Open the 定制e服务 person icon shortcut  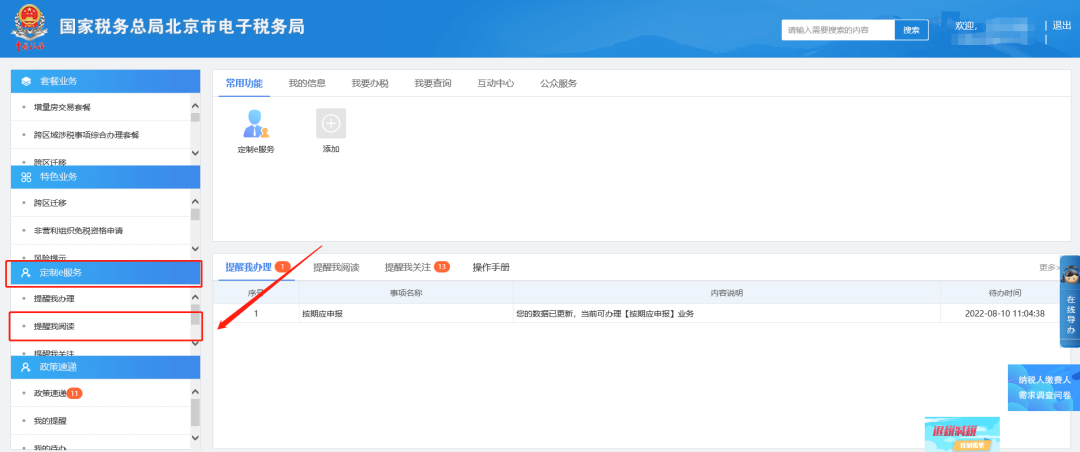click(256, 124)
